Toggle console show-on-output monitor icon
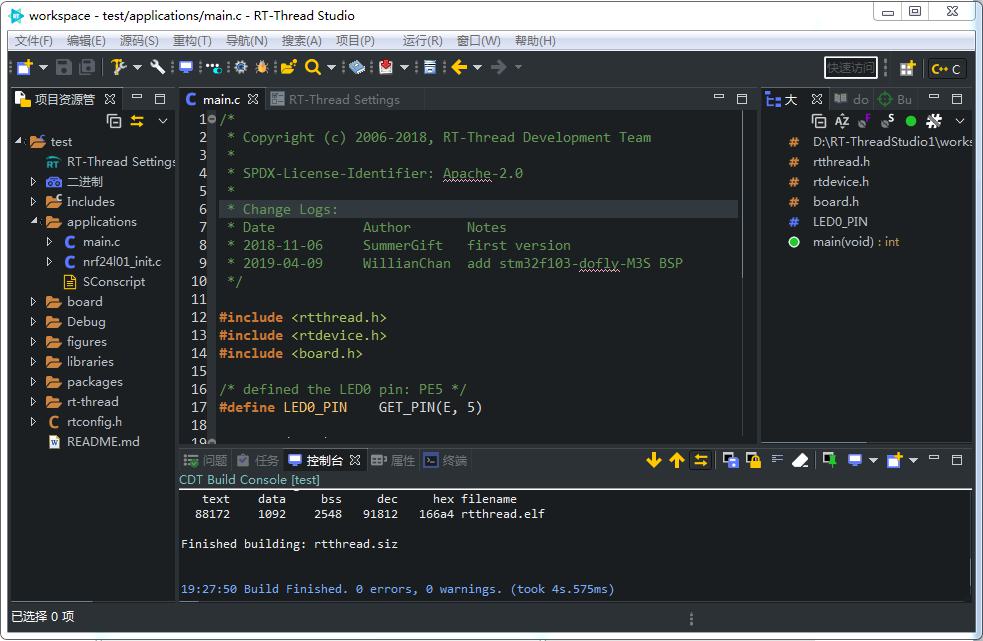The height and width of the screenshot is (641, 983). tap(855, 460)
